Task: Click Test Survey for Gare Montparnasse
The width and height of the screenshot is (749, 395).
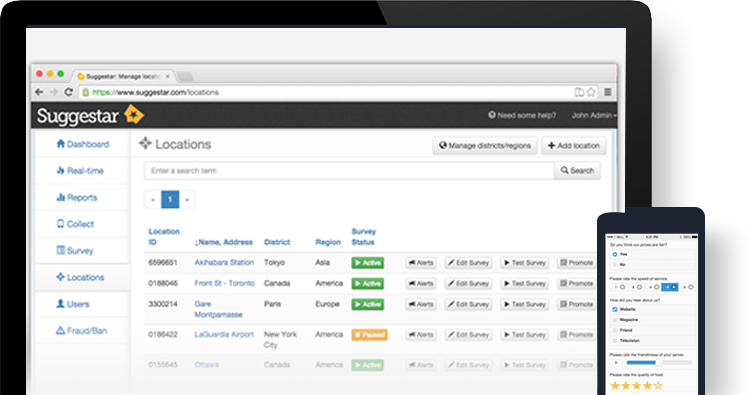Action: click(x=524, y=304)
